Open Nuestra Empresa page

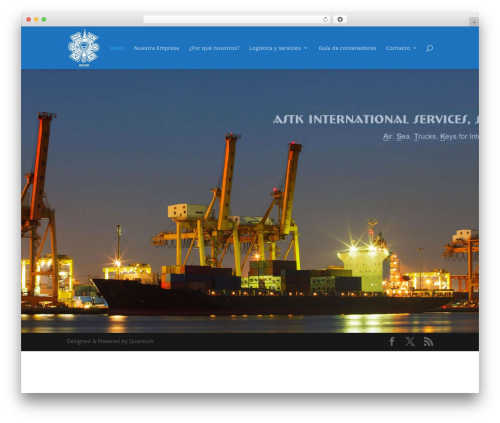(156, 48)
